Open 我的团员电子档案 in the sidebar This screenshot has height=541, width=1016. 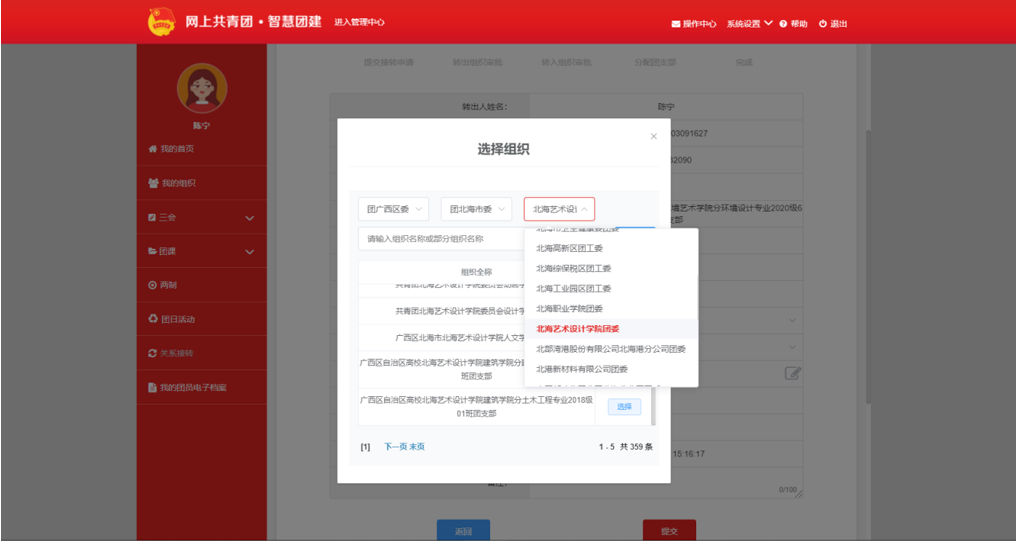pyautogui.click(x=192, y=387)
